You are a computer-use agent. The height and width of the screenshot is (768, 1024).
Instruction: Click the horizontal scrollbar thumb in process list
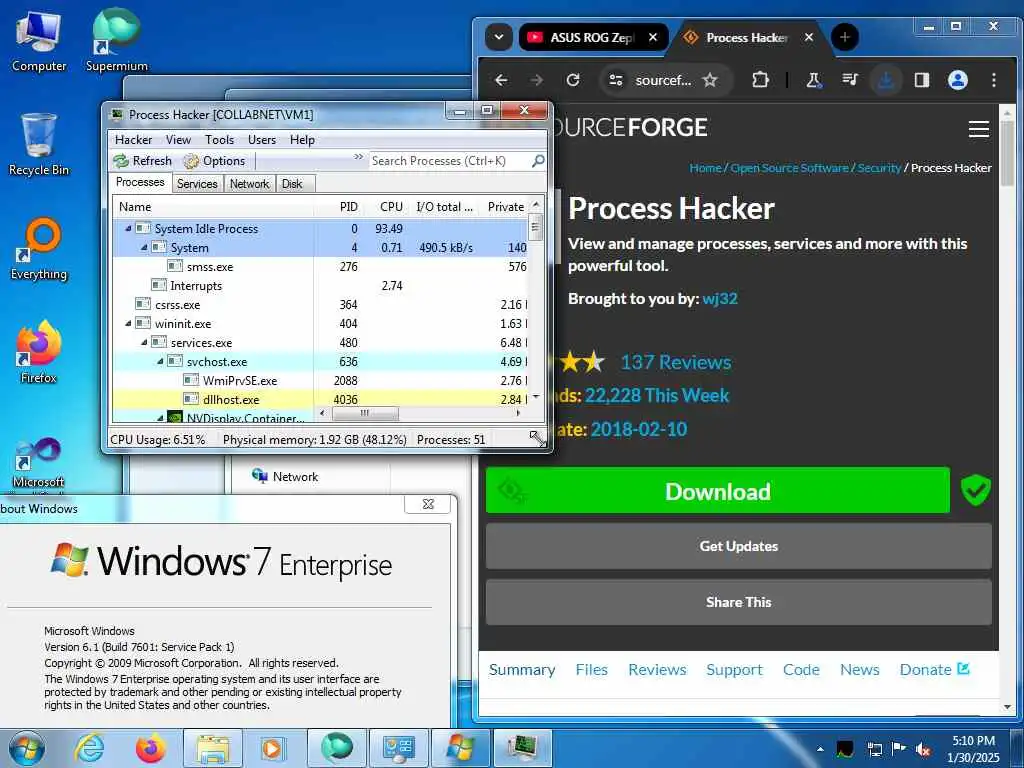pos(365,413)
